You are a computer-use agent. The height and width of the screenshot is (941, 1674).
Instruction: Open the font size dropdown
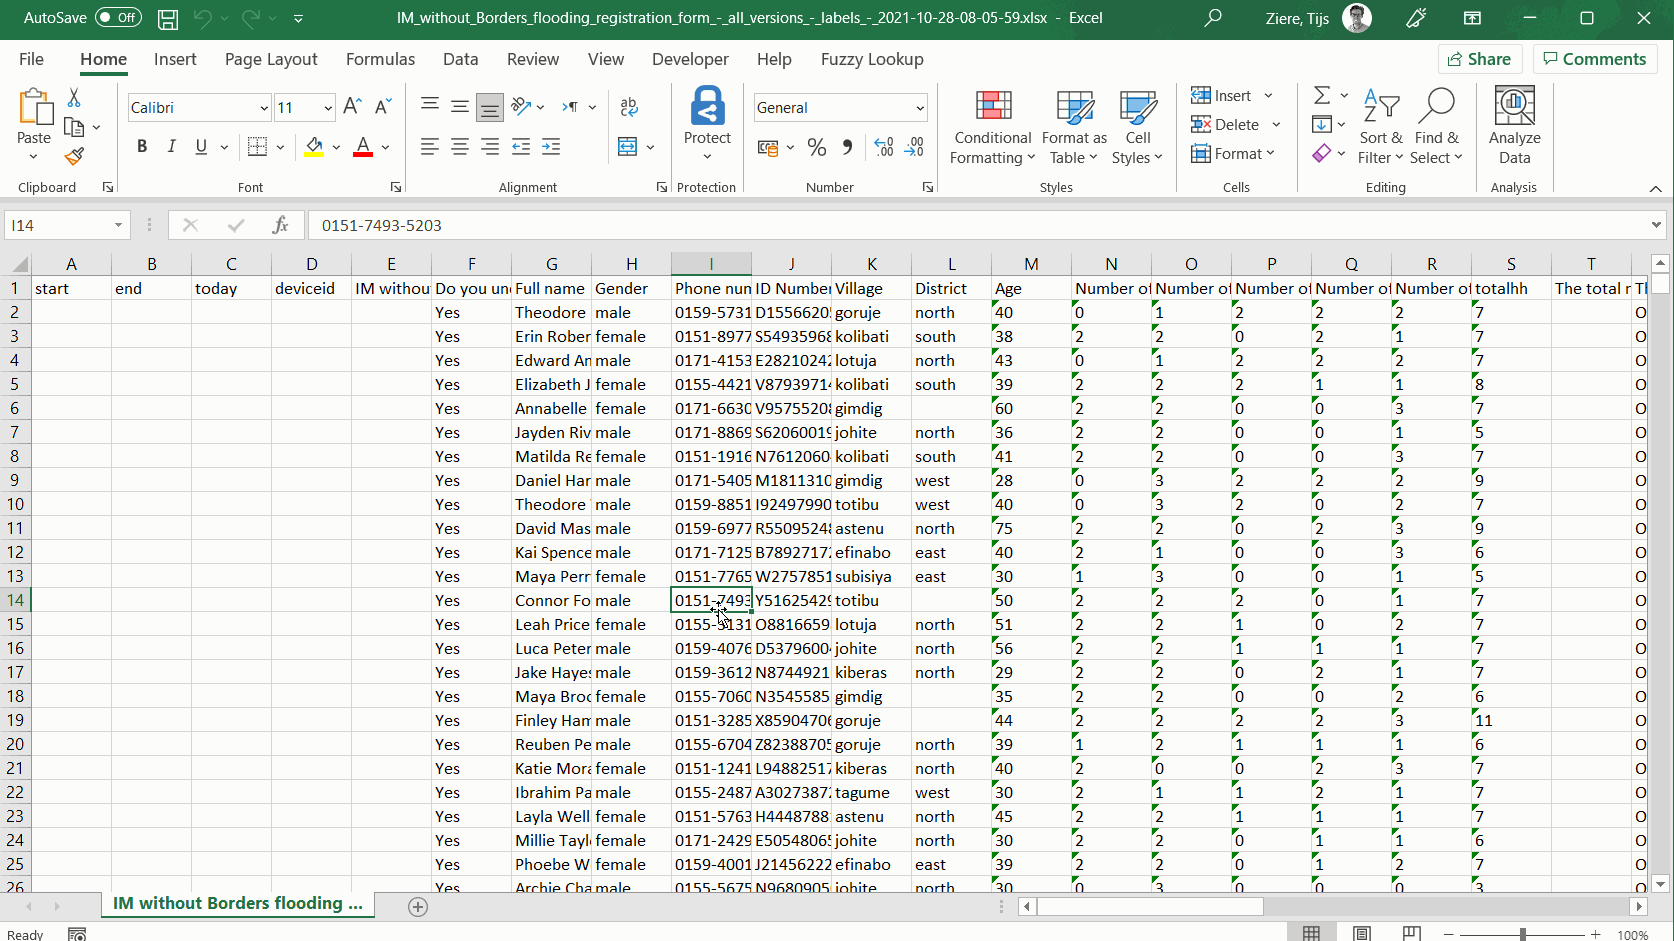[x=328, y=108]
